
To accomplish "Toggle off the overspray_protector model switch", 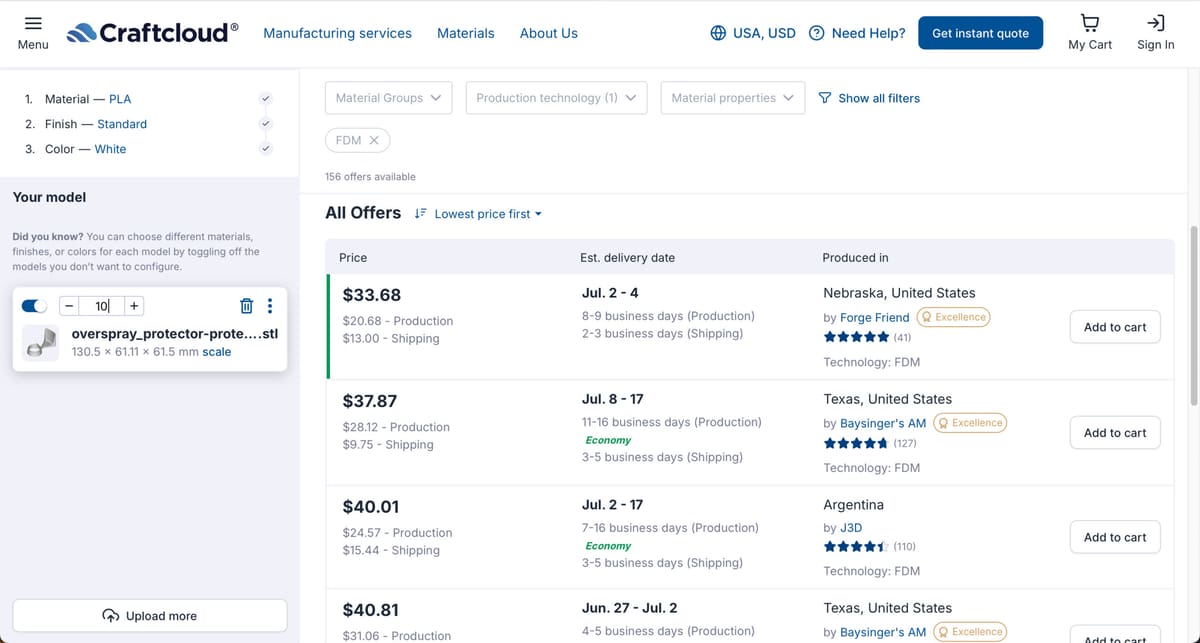I will [34, 306].
